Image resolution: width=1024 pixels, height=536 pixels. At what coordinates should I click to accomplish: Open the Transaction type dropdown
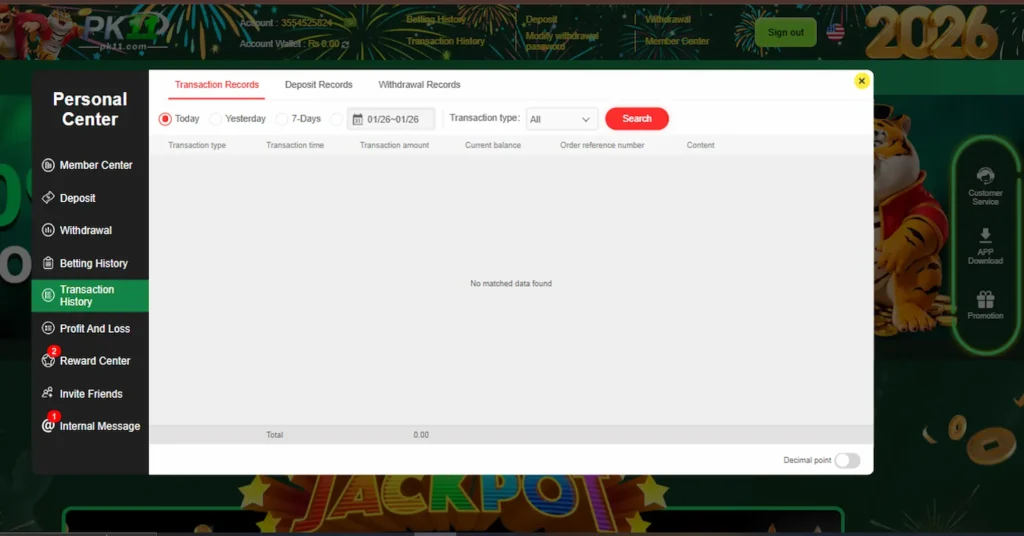coord(561,119)
